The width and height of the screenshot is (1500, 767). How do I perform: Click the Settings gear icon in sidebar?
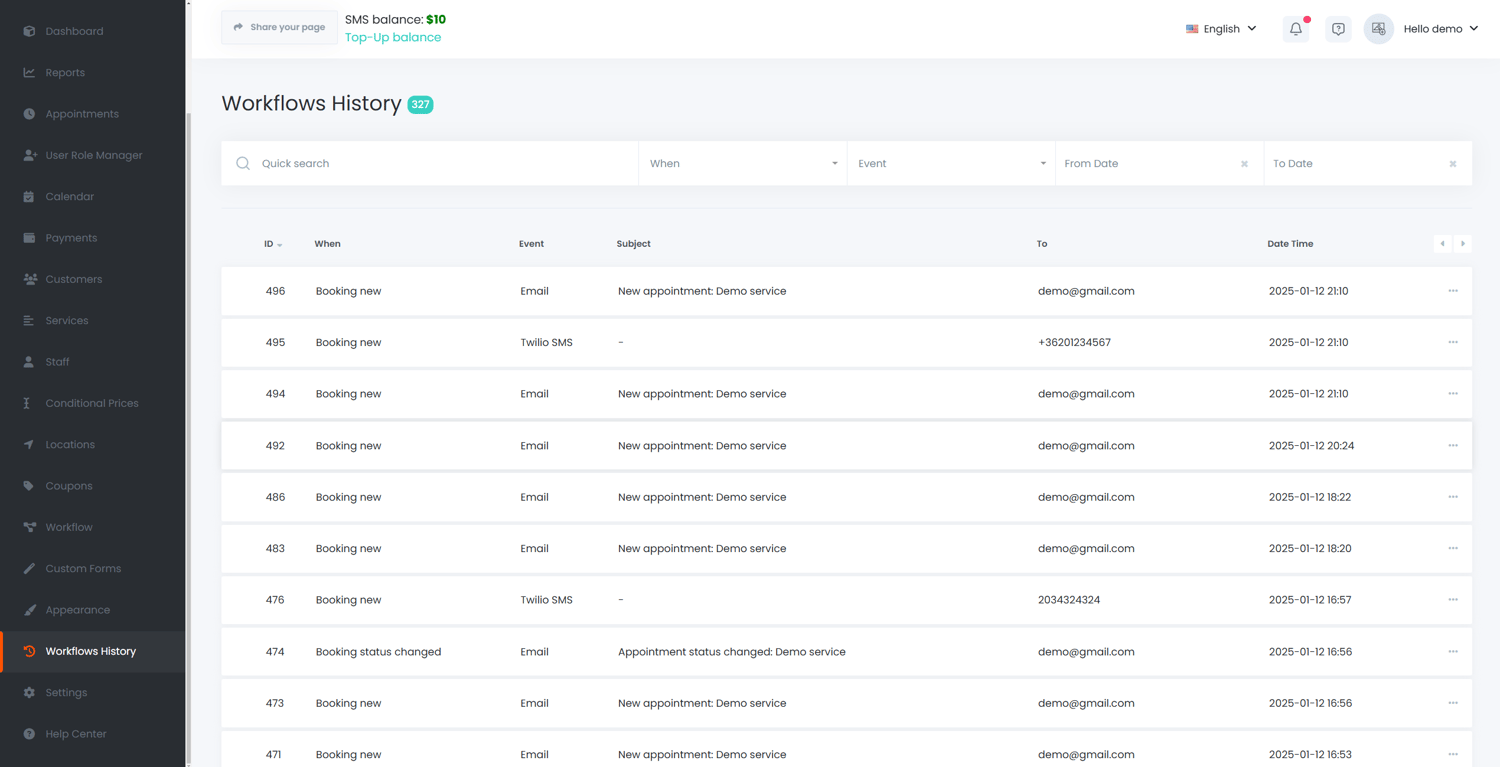pos(29,692)
